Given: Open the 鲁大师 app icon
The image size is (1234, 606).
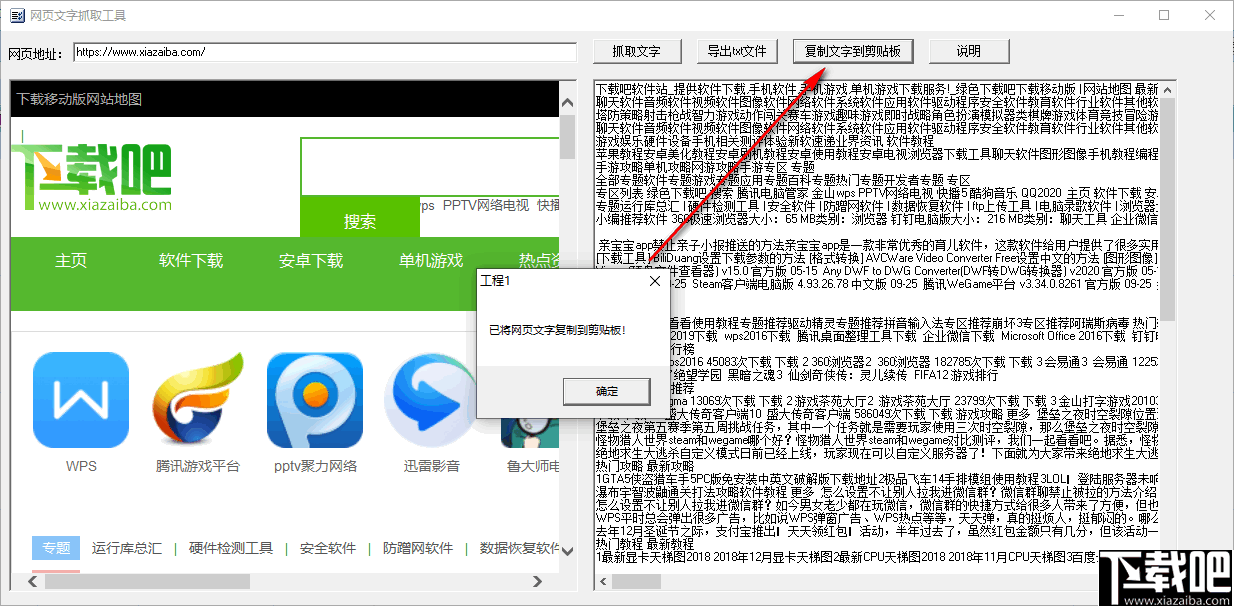Looking at the screenshot, I should tap(528, 432).
